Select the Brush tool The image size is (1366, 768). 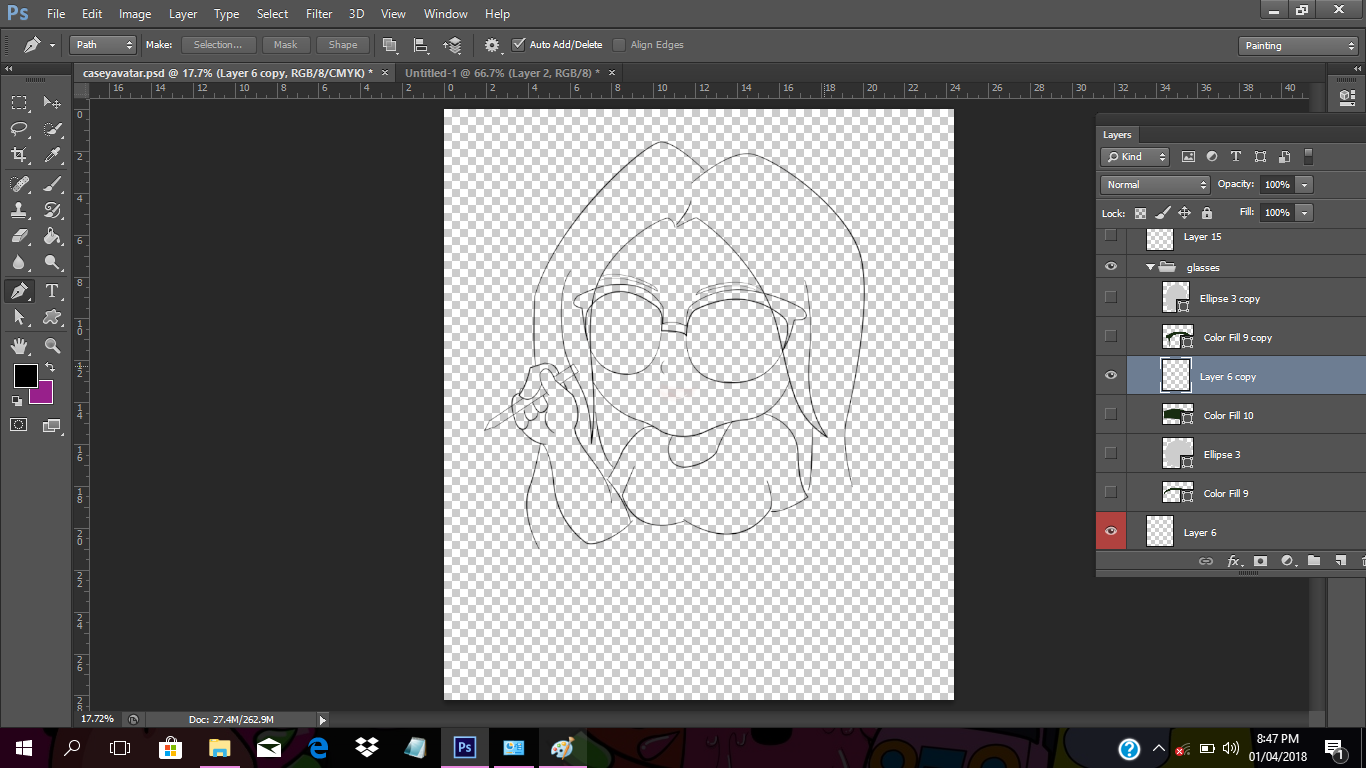coord(52,184)
